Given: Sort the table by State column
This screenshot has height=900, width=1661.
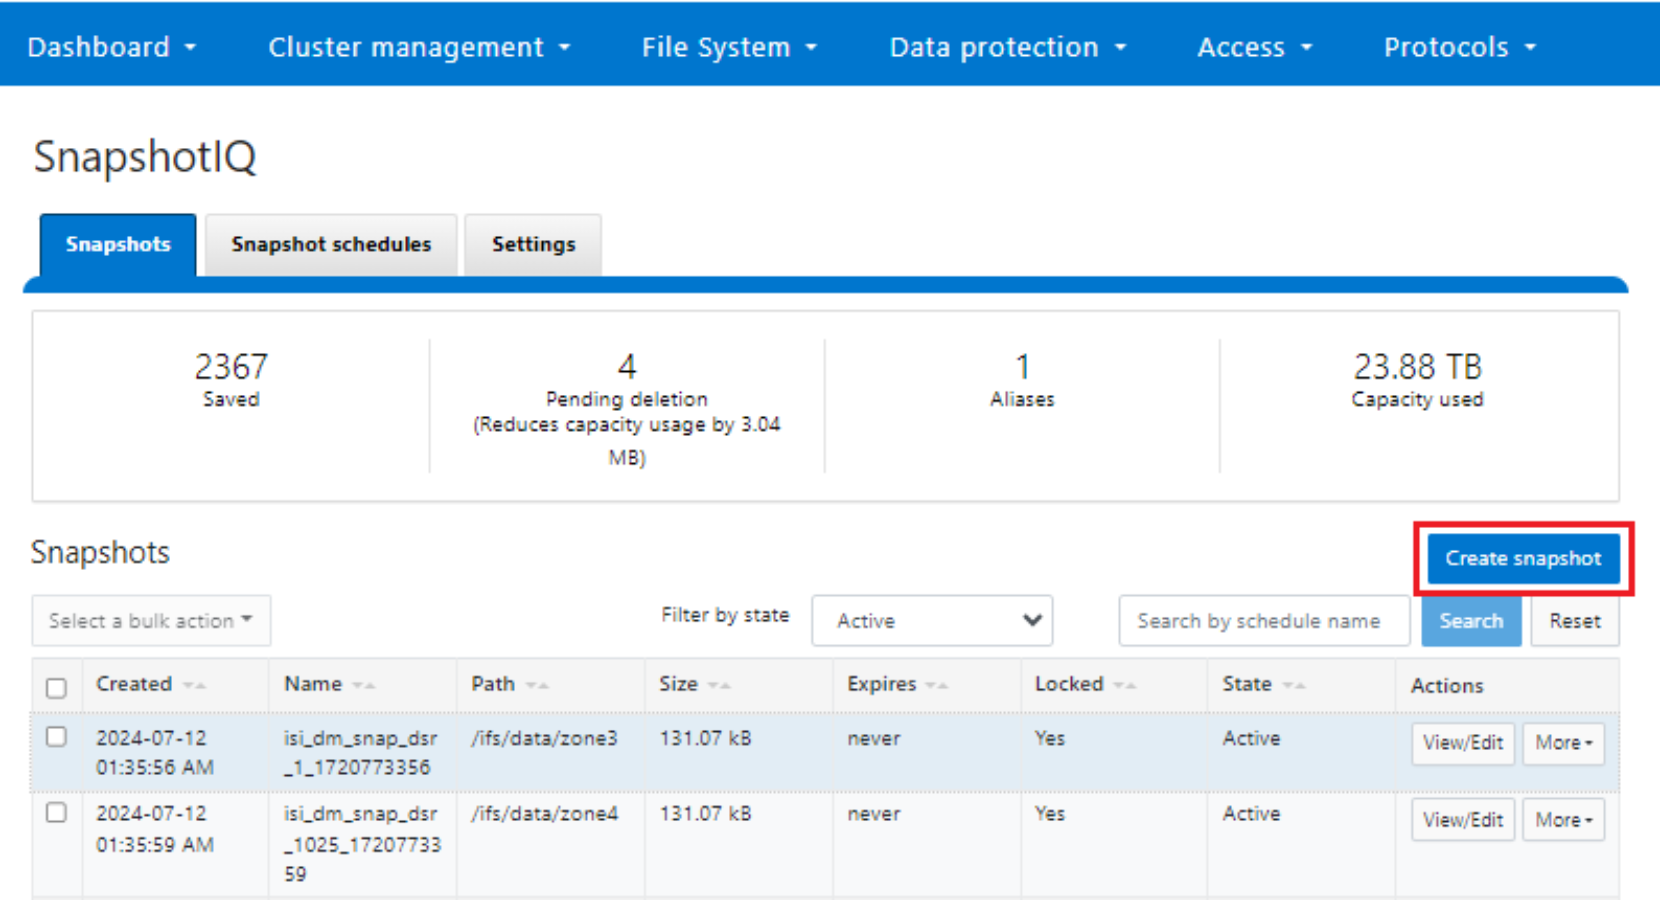Looking at the screenshot, I should 1264,684.
